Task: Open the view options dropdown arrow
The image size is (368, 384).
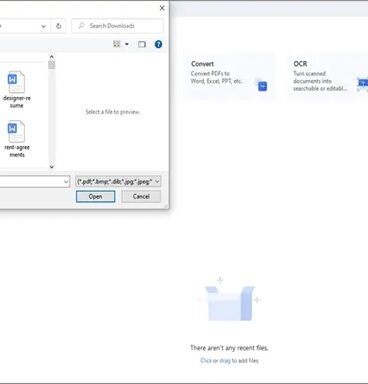Action: pos(127,44)
